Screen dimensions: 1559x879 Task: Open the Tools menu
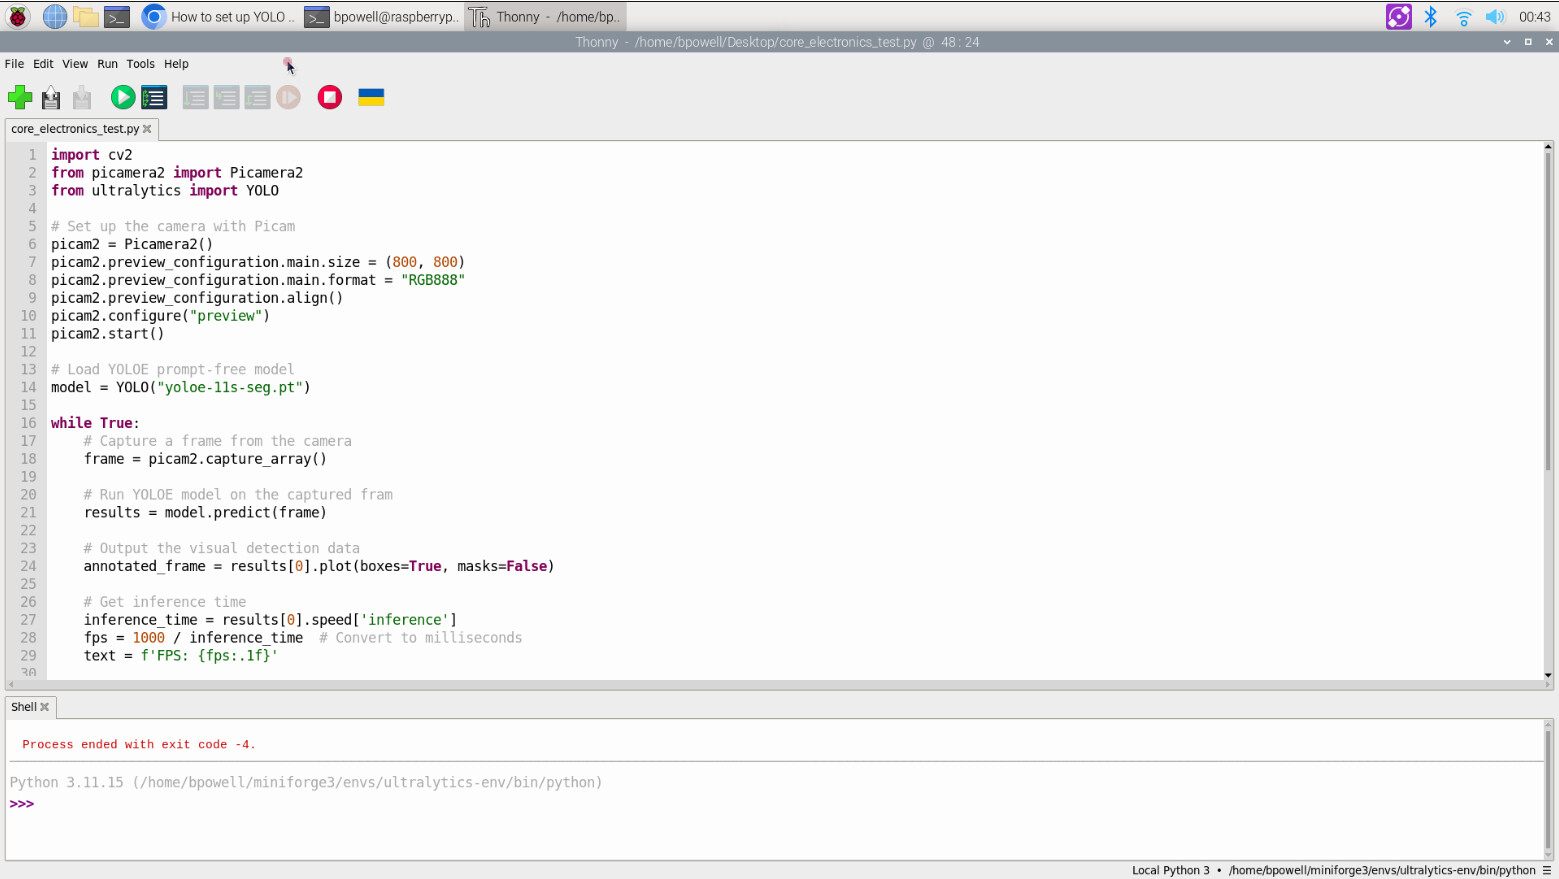[x=140, y=64]
